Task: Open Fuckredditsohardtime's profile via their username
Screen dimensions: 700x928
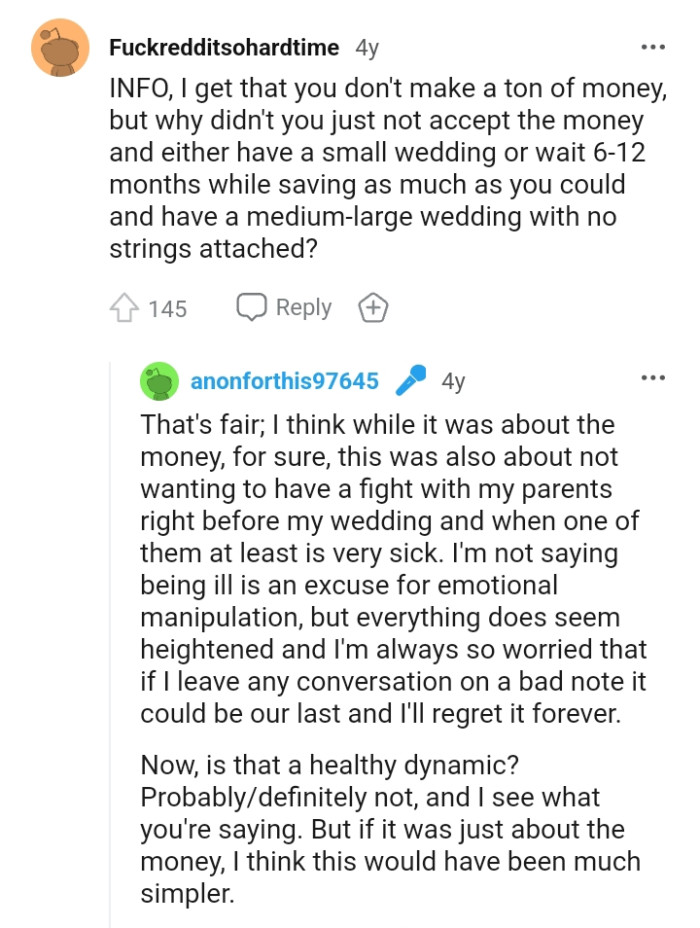Action: point(222,46)
